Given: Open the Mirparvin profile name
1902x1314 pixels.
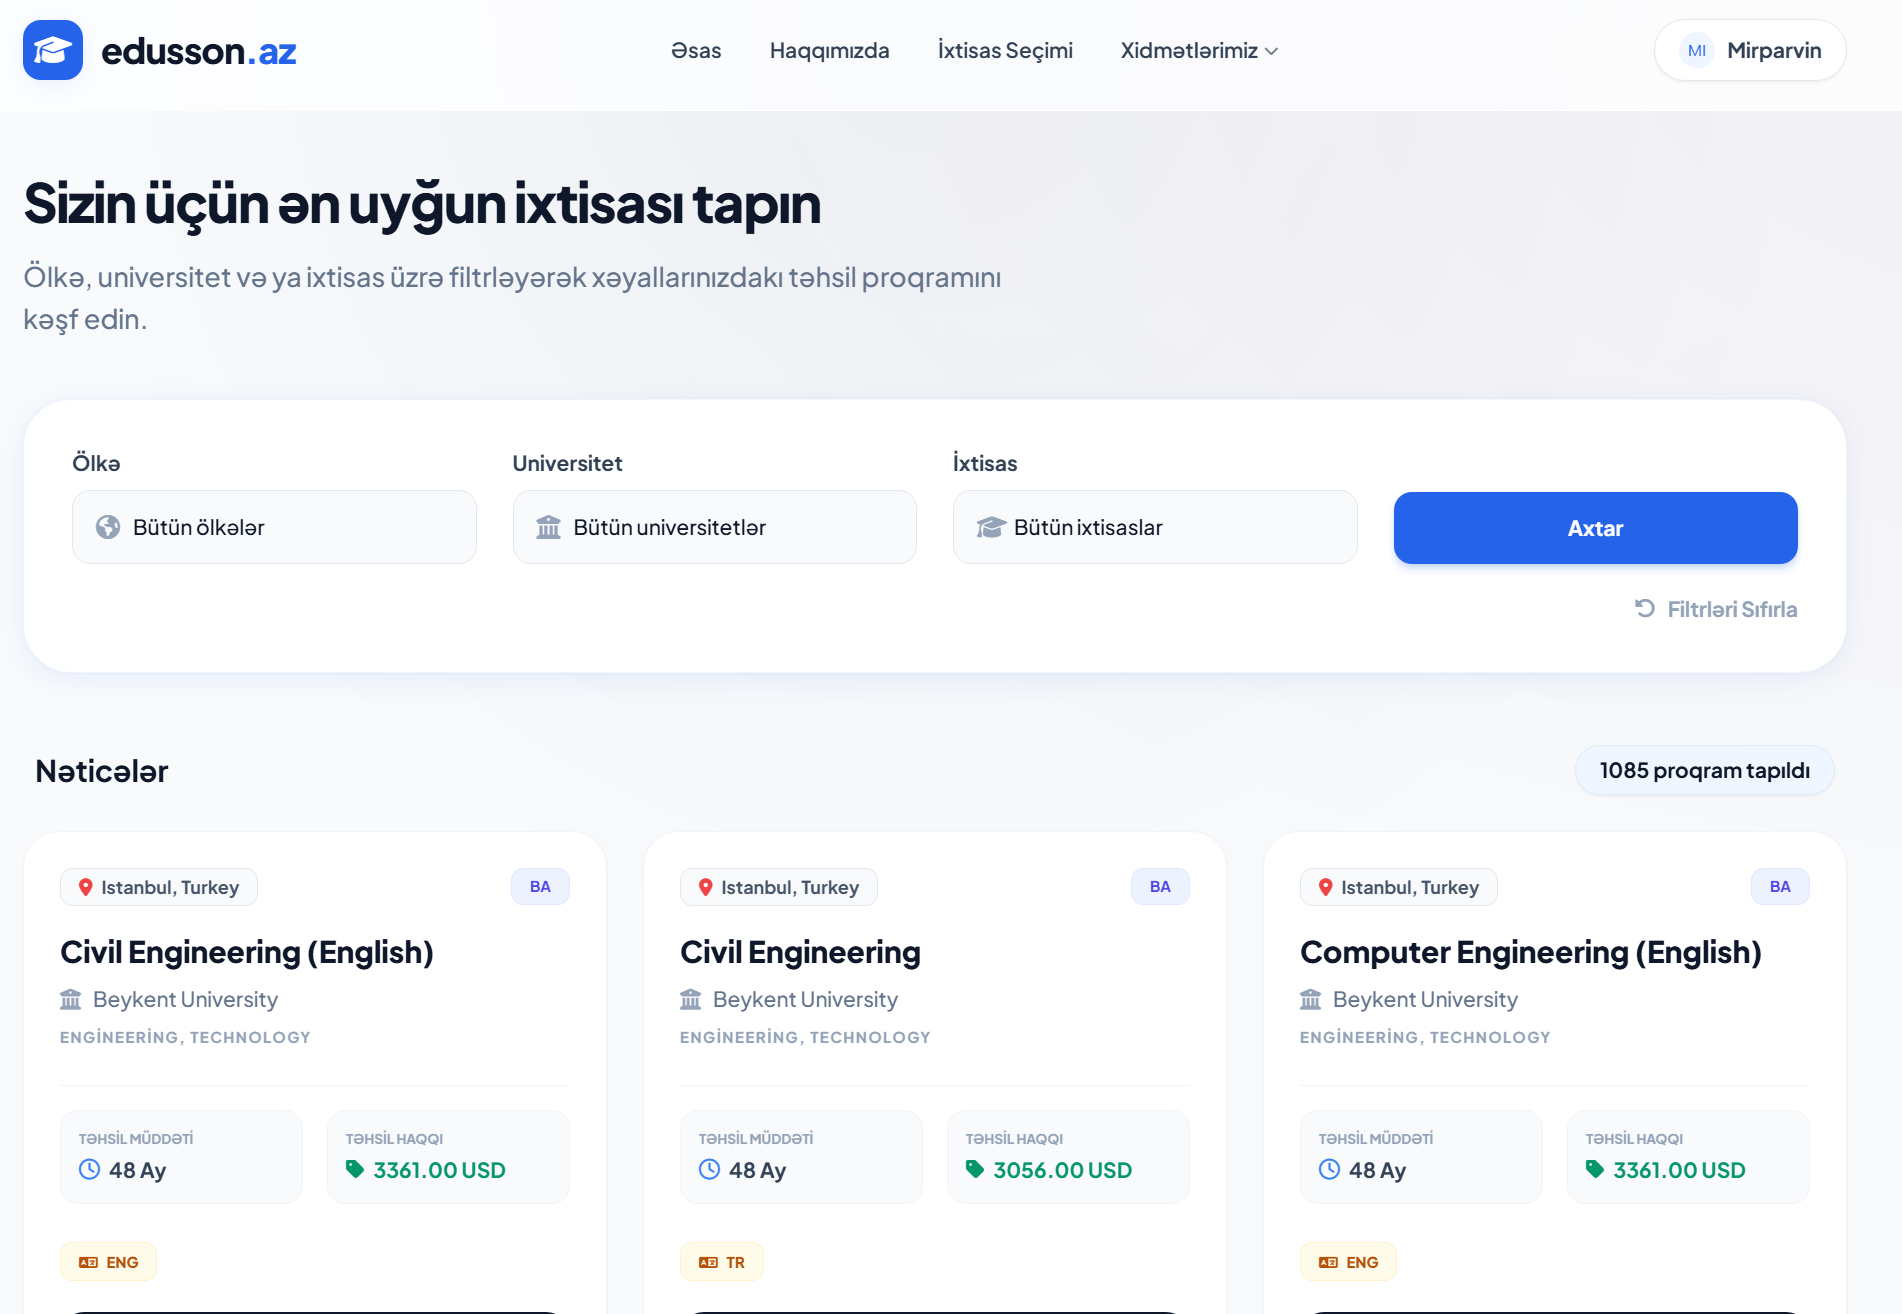Looking at the screenshot, I should point(1774,50).
